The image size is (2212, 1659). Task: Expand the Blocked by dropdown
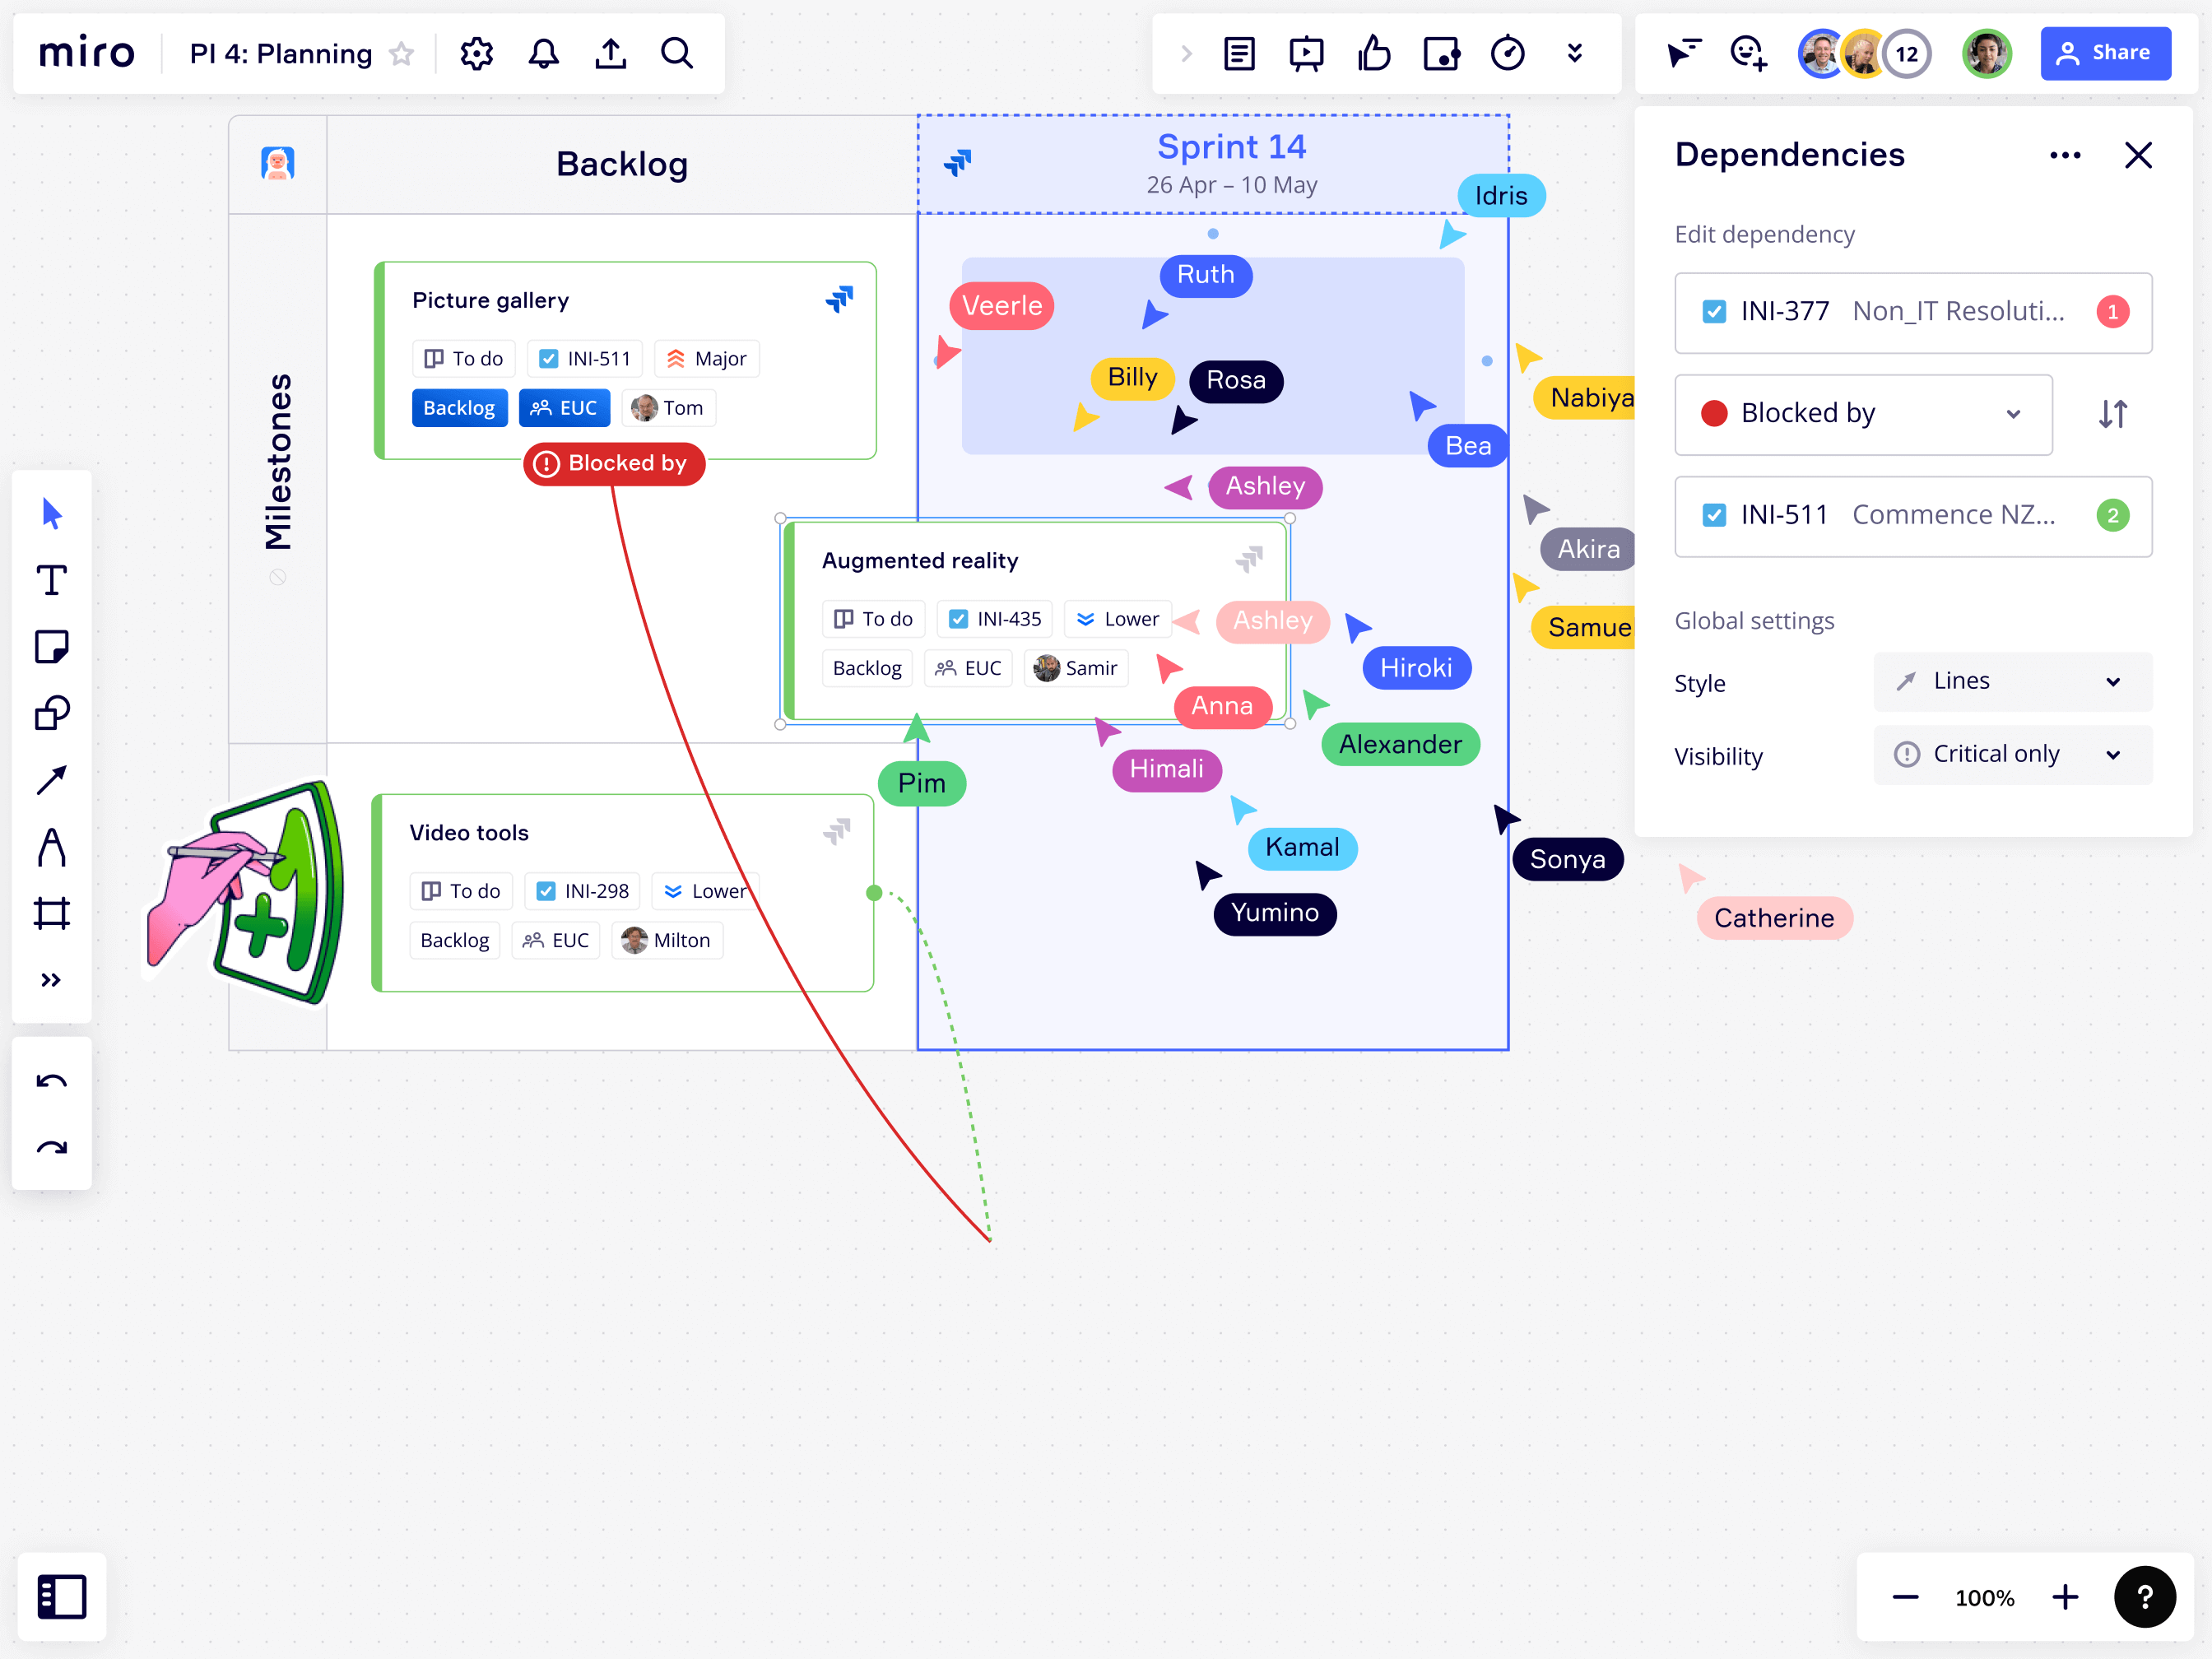[2012, 413]
